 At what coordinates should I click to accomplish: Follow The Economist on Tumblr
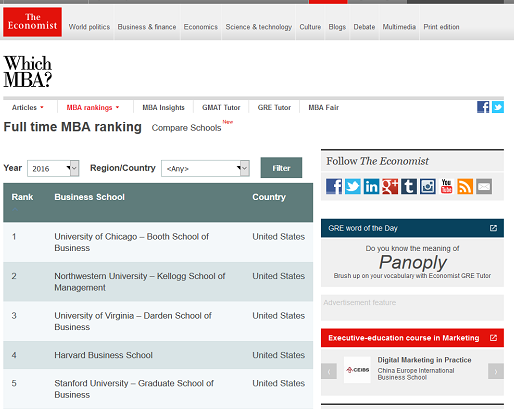pos(409,186)
